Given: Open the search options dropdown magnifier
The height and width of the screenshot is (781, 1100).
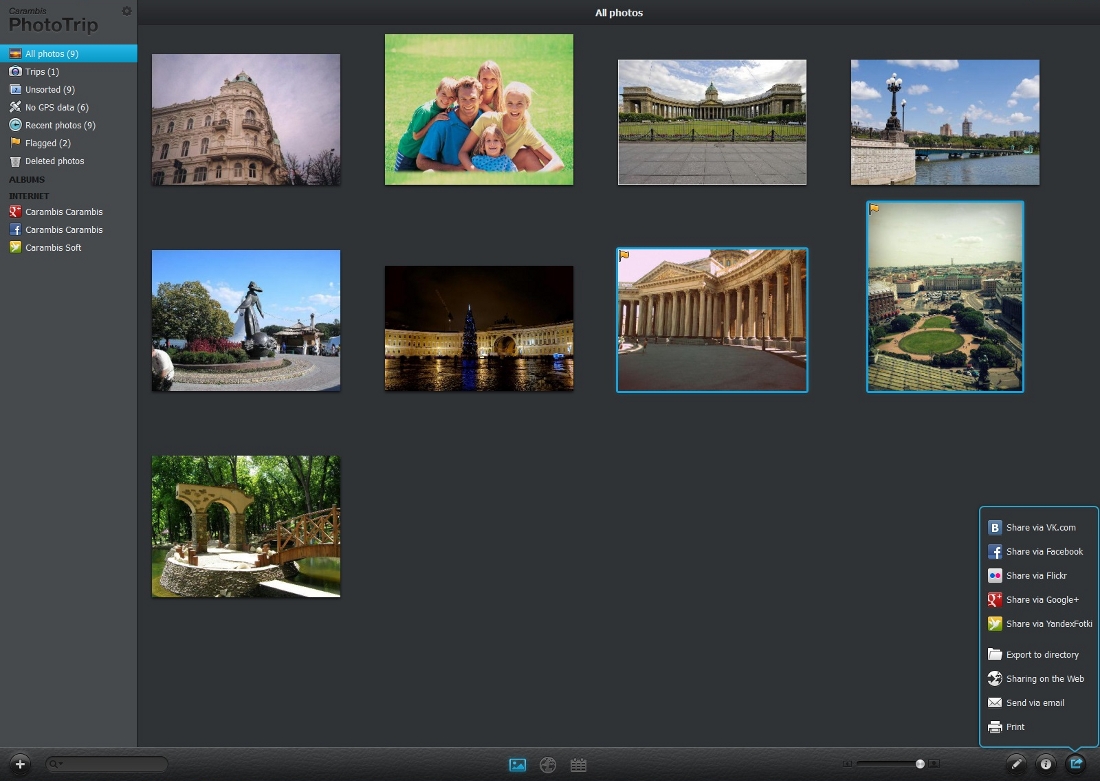Looking at the screenshot, I should pos(55,764).
